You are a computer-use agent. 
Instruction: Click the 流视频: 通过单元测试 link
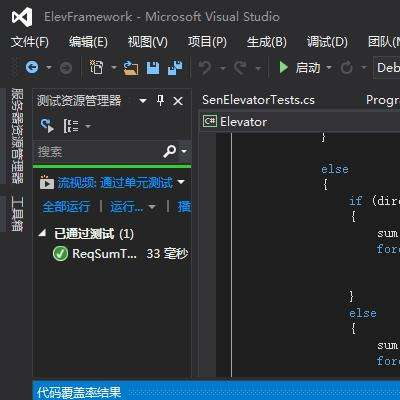pyautogui.click(x=115, y=183)
